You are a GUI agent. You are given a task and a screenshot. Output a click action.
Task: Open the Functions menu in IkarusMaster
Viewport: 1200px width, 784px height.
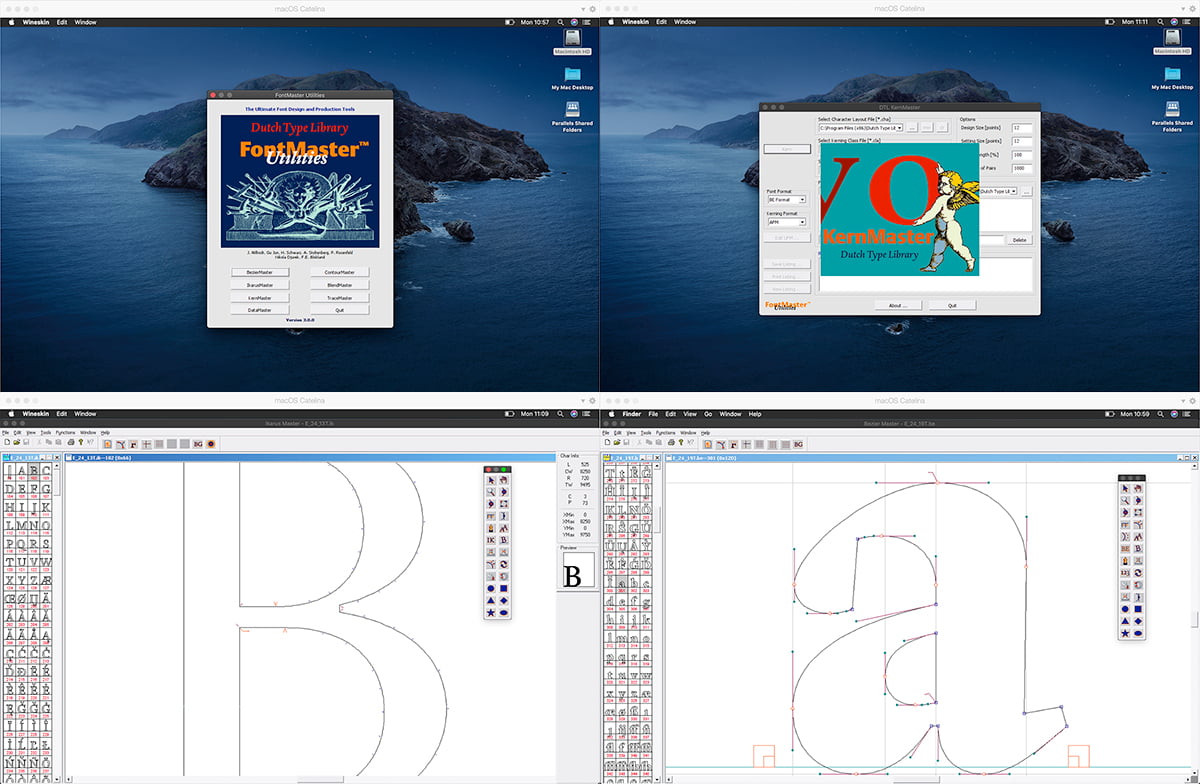(x=65, y=432)
